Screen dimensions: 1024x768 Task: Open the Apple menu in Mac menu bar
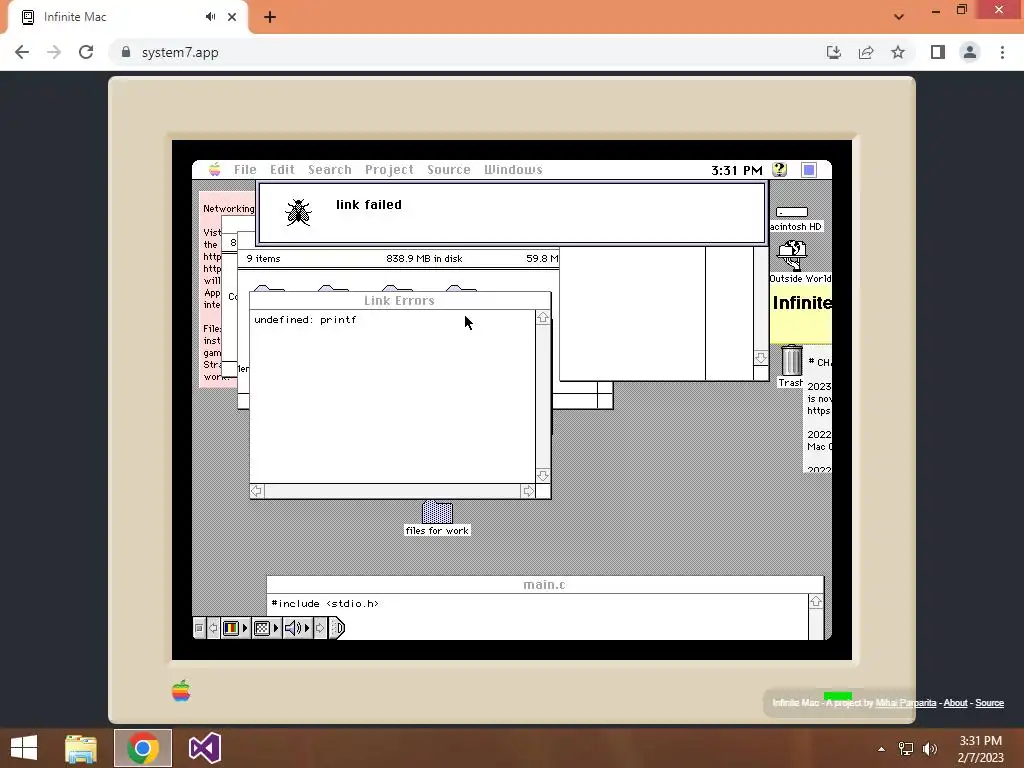[214, 170]
